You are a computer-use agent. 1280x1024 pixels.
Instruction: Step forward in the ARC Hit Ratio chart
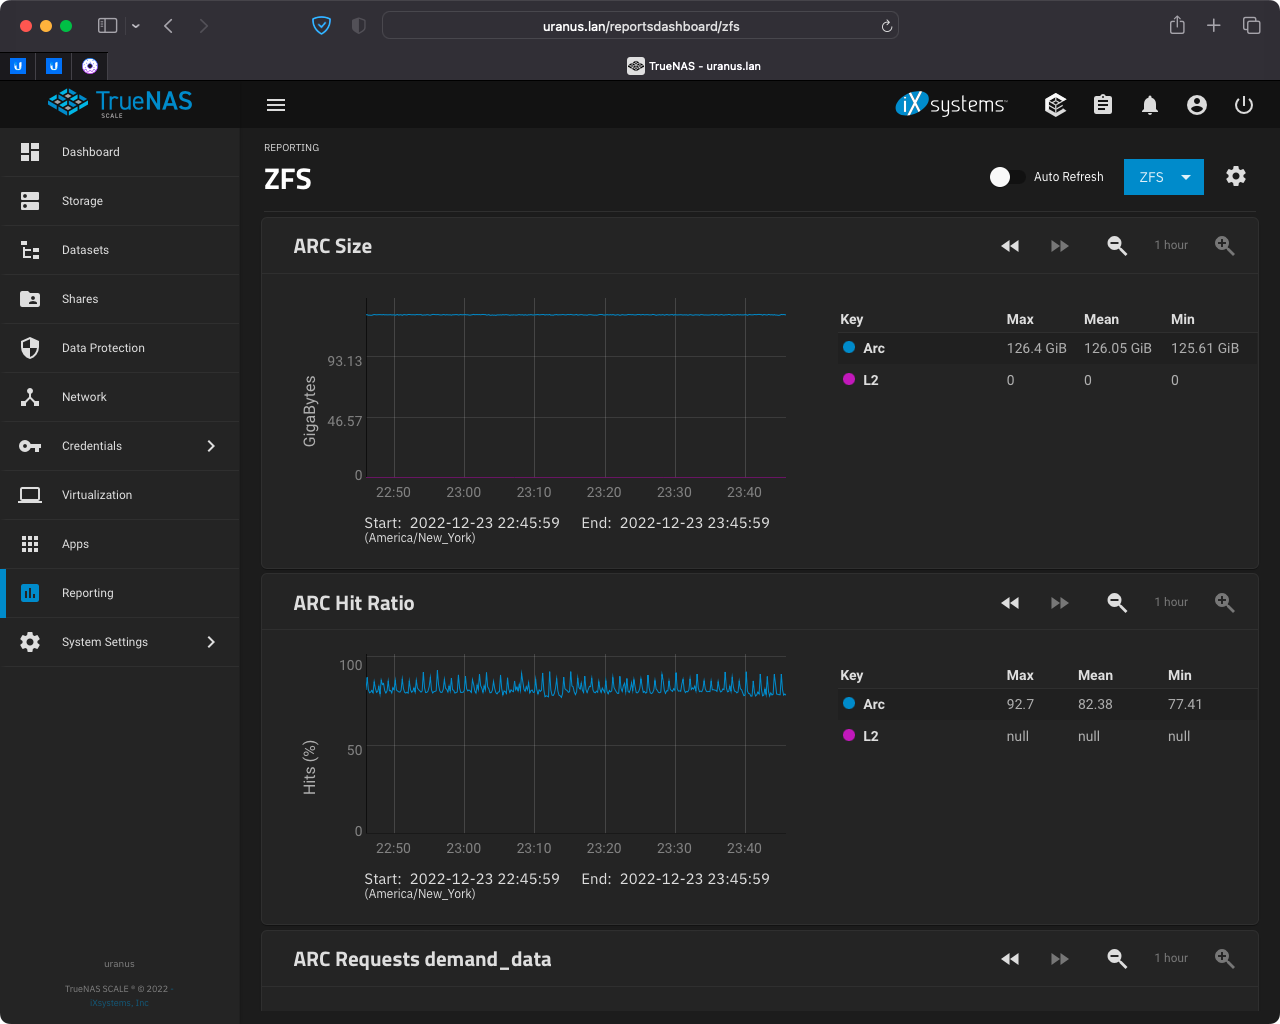point(1060,603)
